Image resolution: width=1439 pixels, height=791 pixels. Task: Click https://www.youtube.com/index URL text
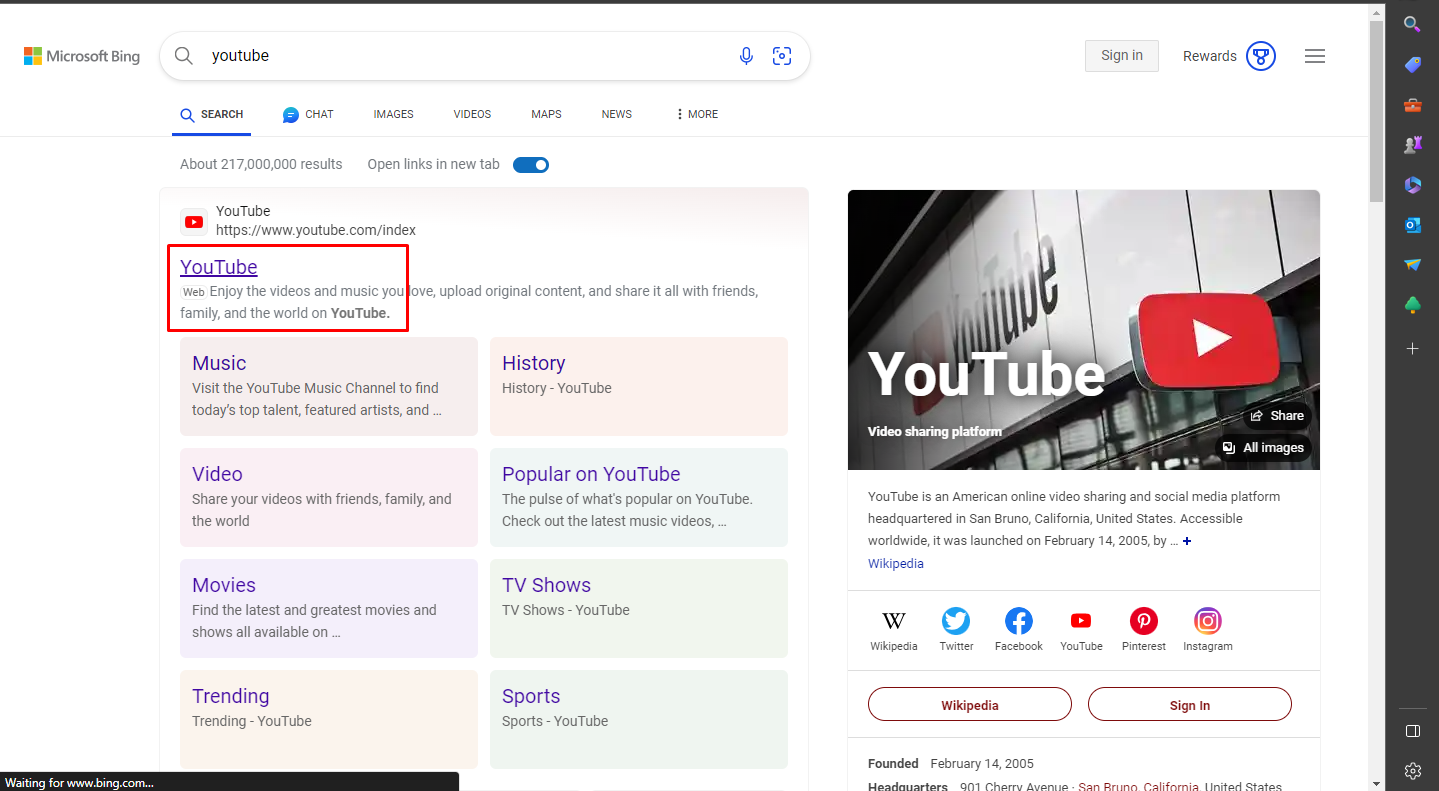tap(316, 230)
